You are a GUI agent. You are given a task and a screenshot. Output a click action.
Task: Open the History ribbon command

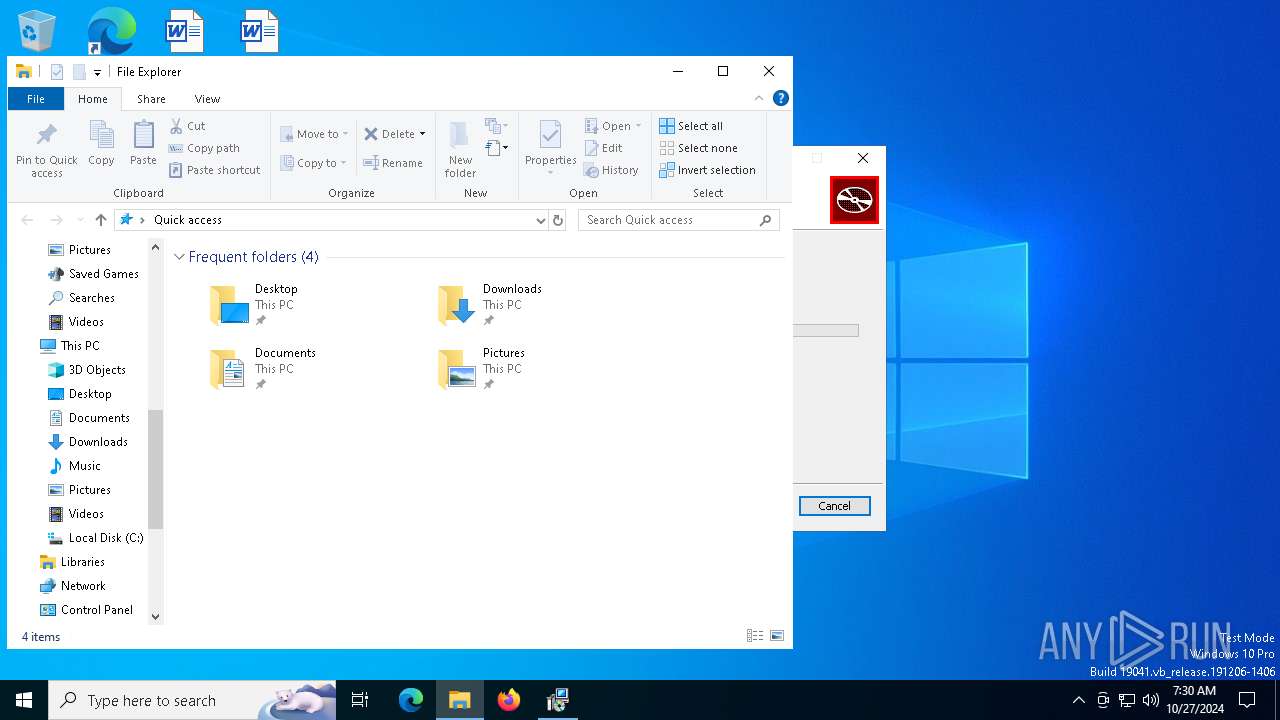(x=611, y=170)
